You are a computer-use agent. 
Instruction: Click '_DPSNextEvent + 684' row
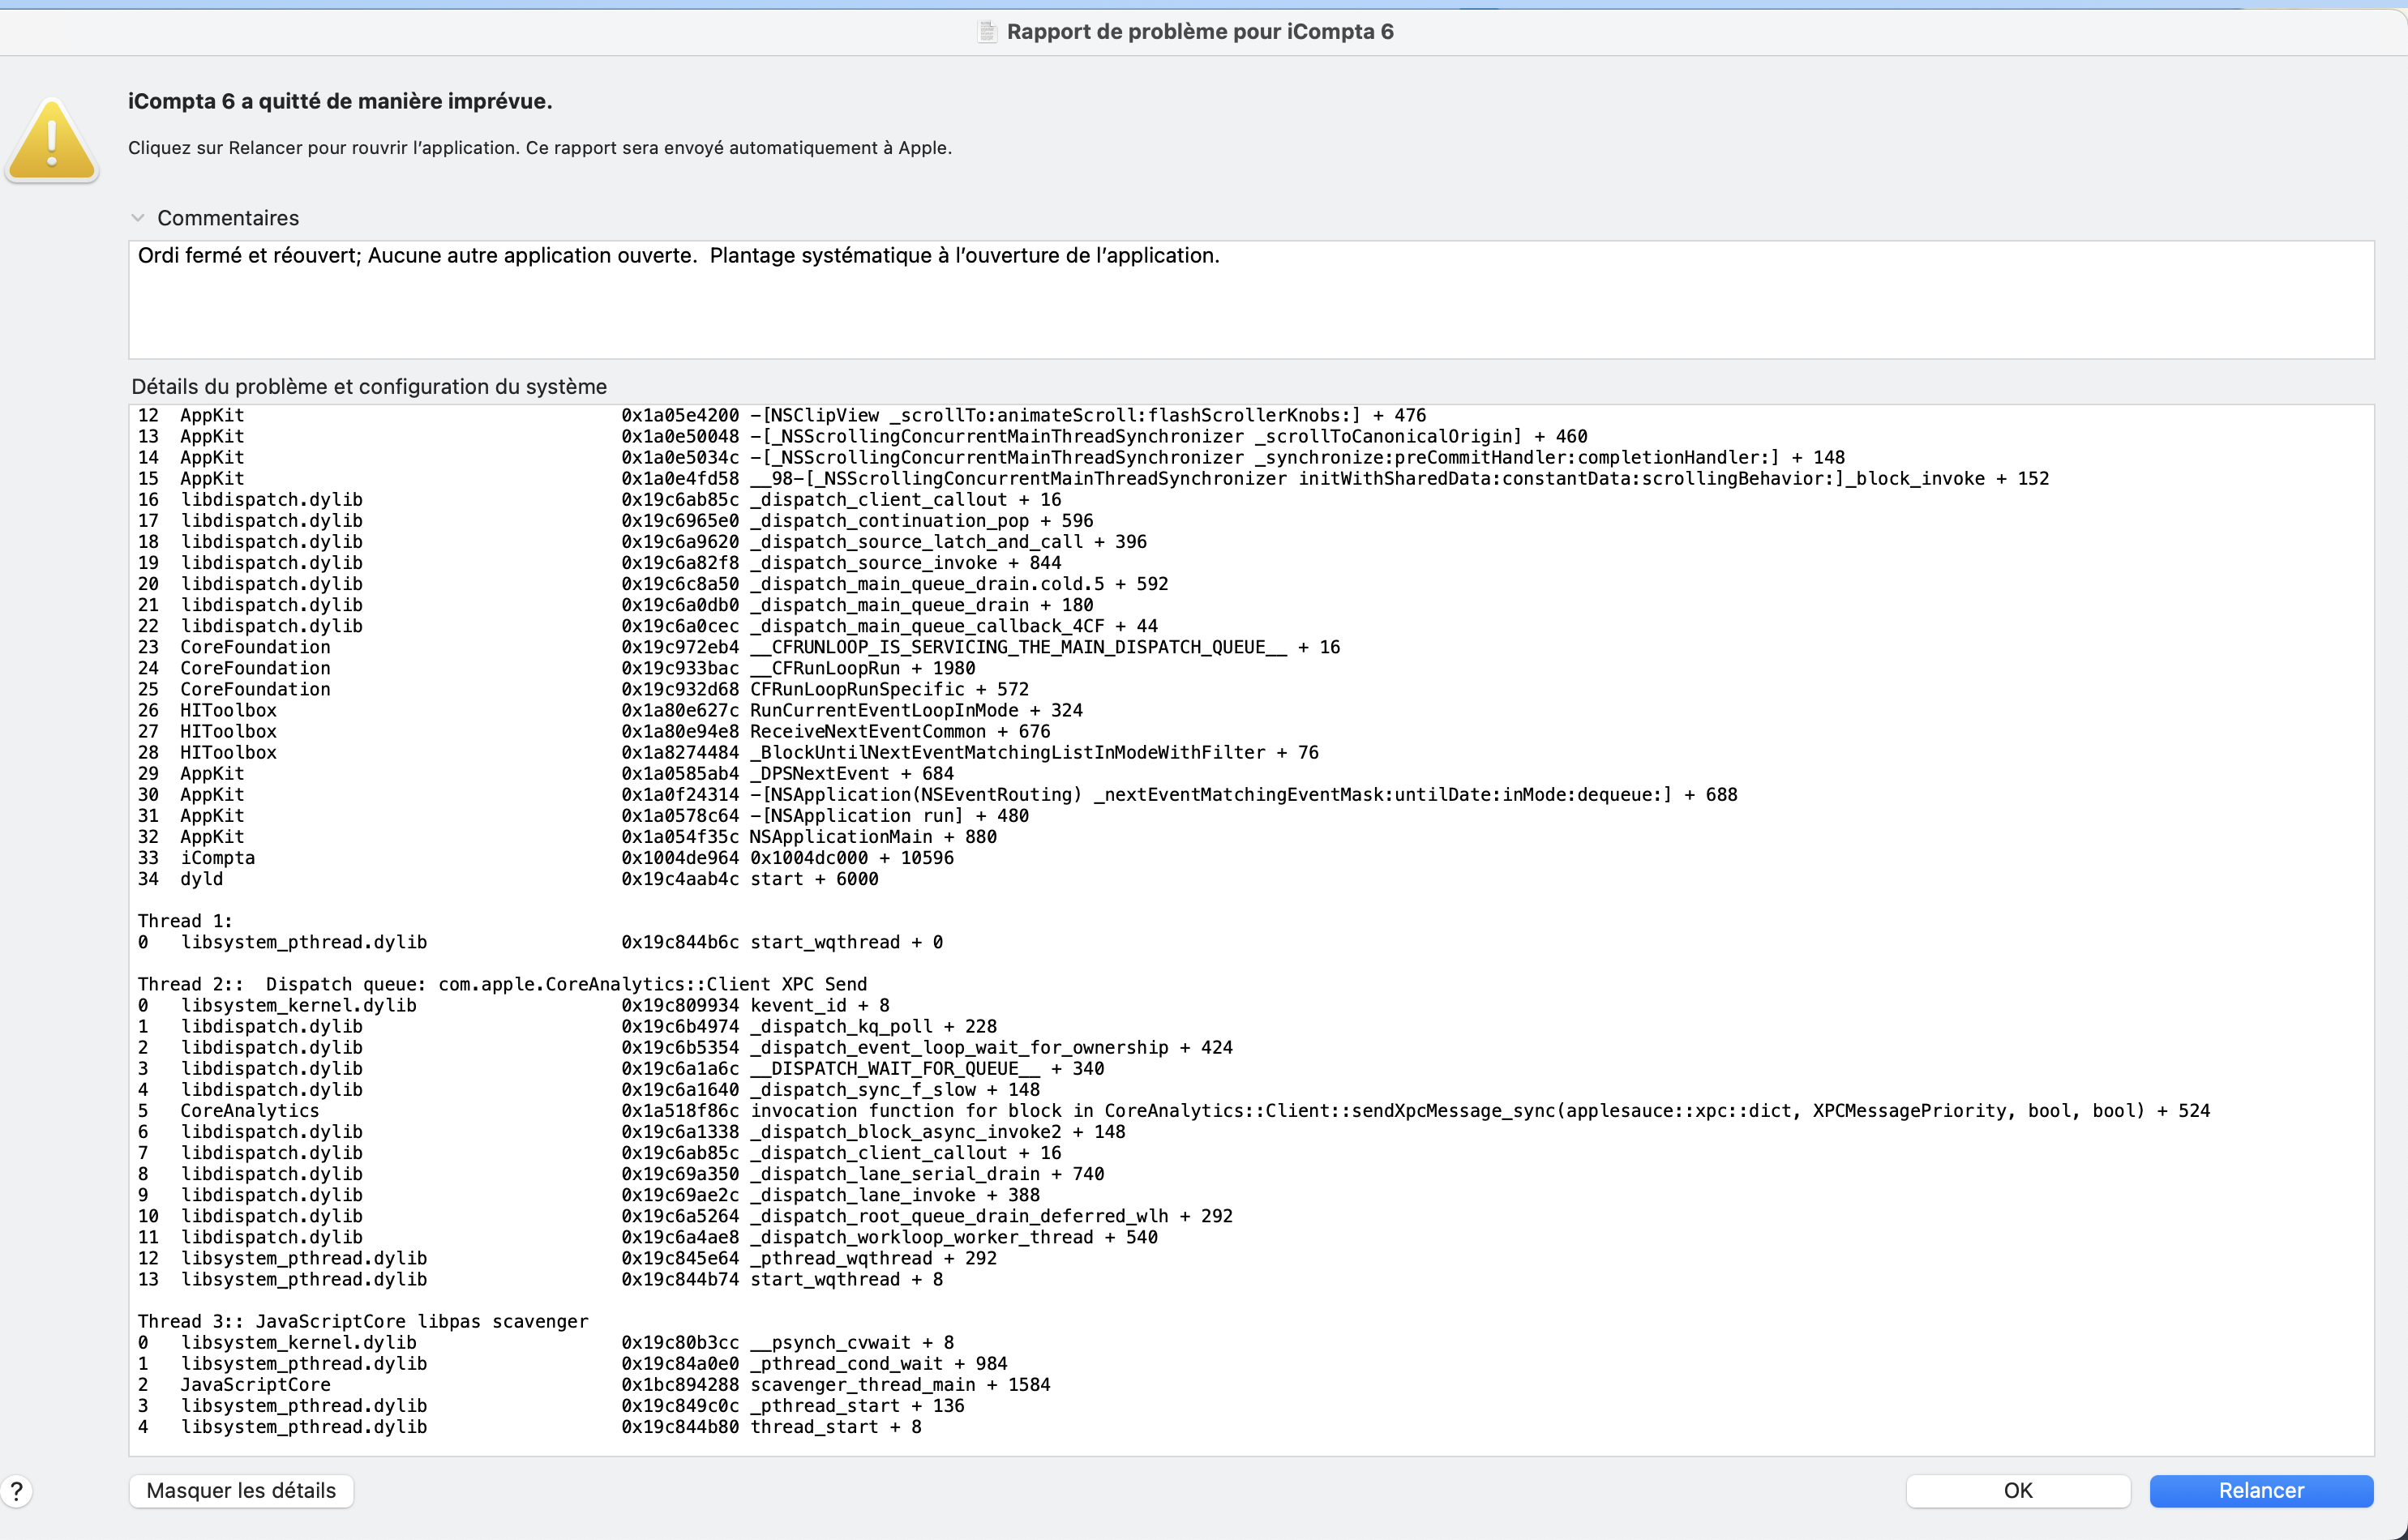point(546,773)
